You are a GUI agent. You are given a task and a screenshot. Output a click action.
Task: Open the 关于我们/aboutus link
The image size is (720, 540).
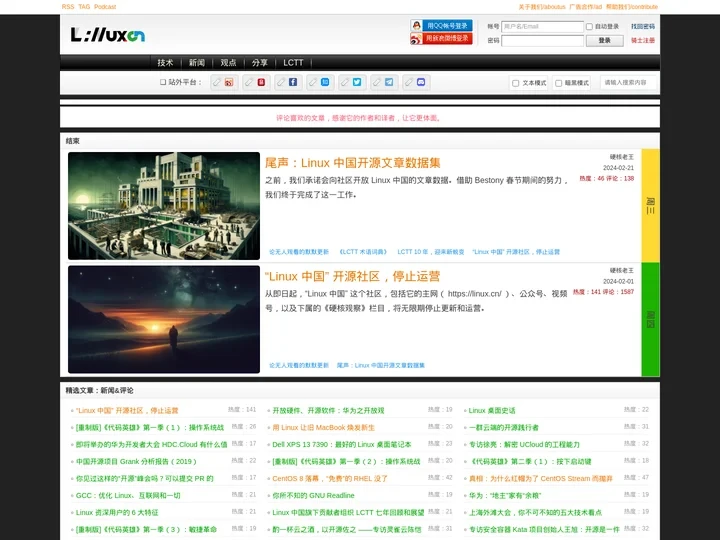click(x=542, y=7)
